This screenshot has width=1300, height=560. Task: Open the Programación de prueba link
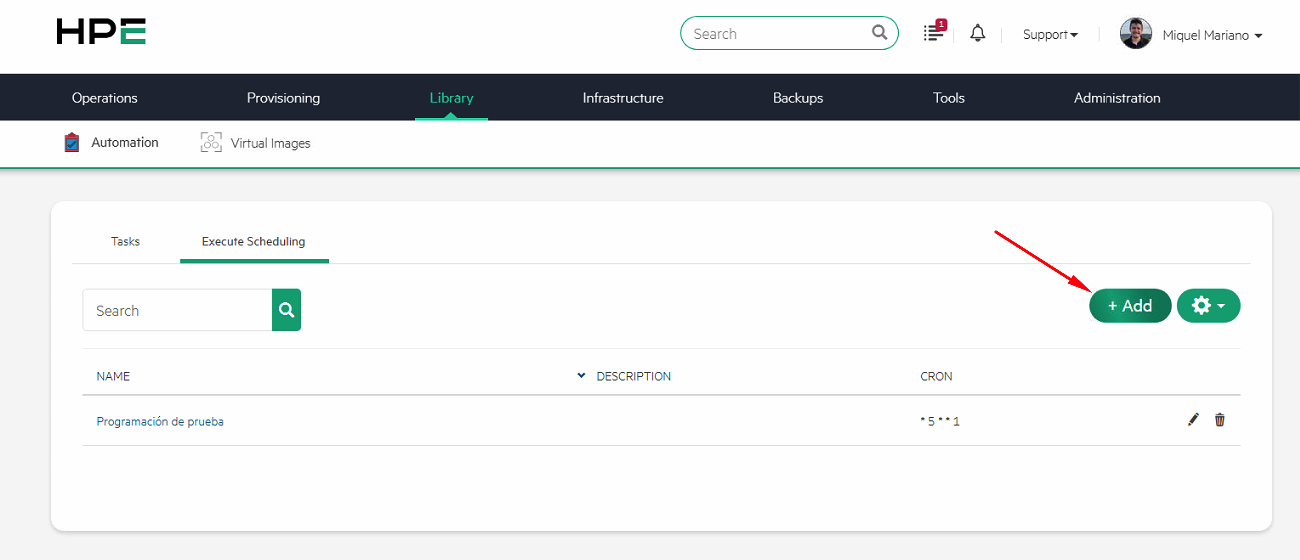point(160,421)
